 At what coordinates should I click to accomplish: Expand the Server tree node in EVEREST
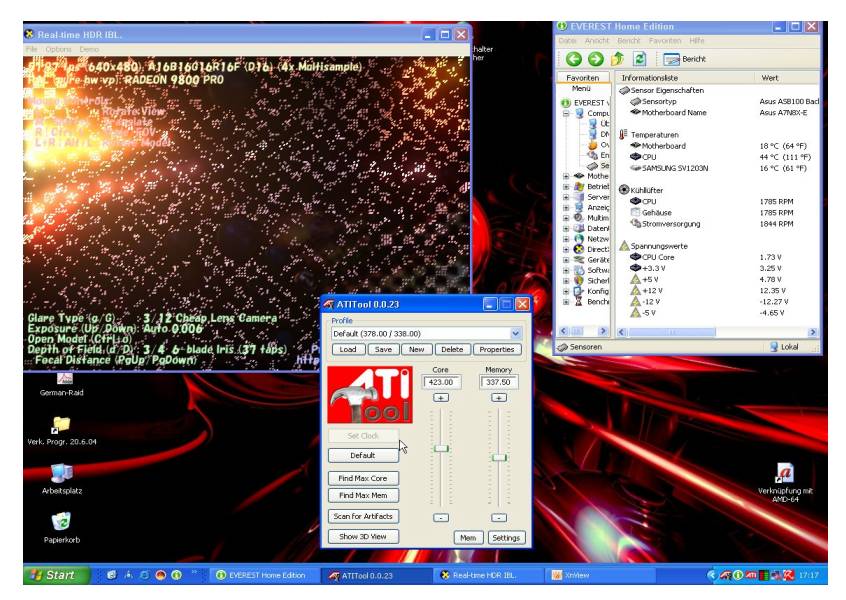(x=566, y=197)
